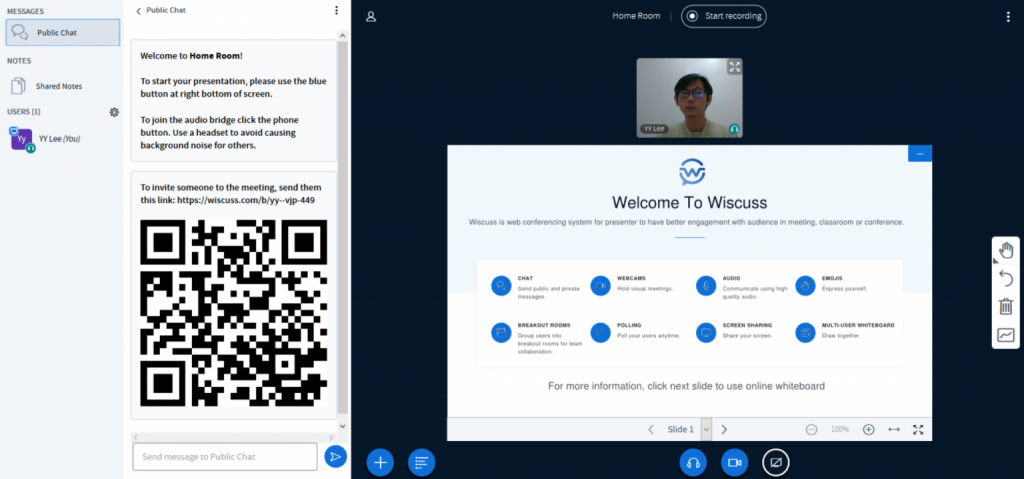The height and width of the screenshot is (479, 1024).
Task: Fit the slide to width
Action: (x=894, y=429)
